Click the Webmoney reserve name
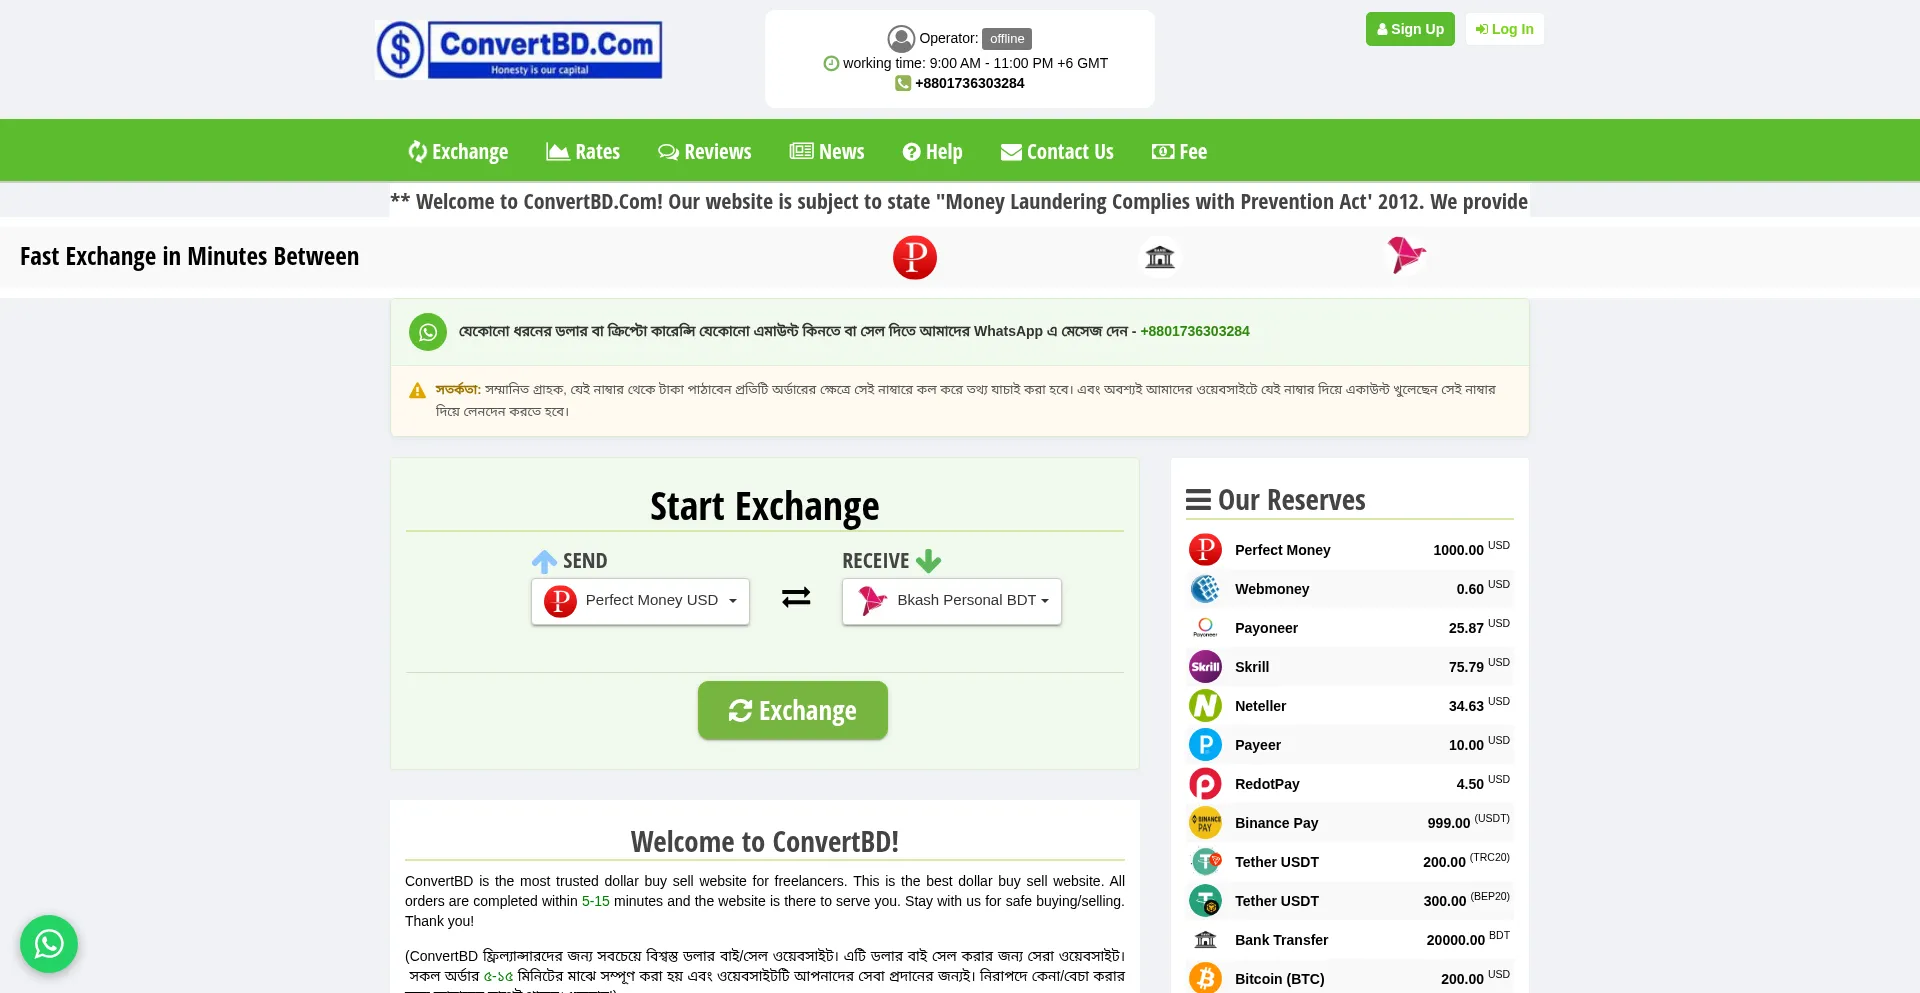 pos(1272,589)
